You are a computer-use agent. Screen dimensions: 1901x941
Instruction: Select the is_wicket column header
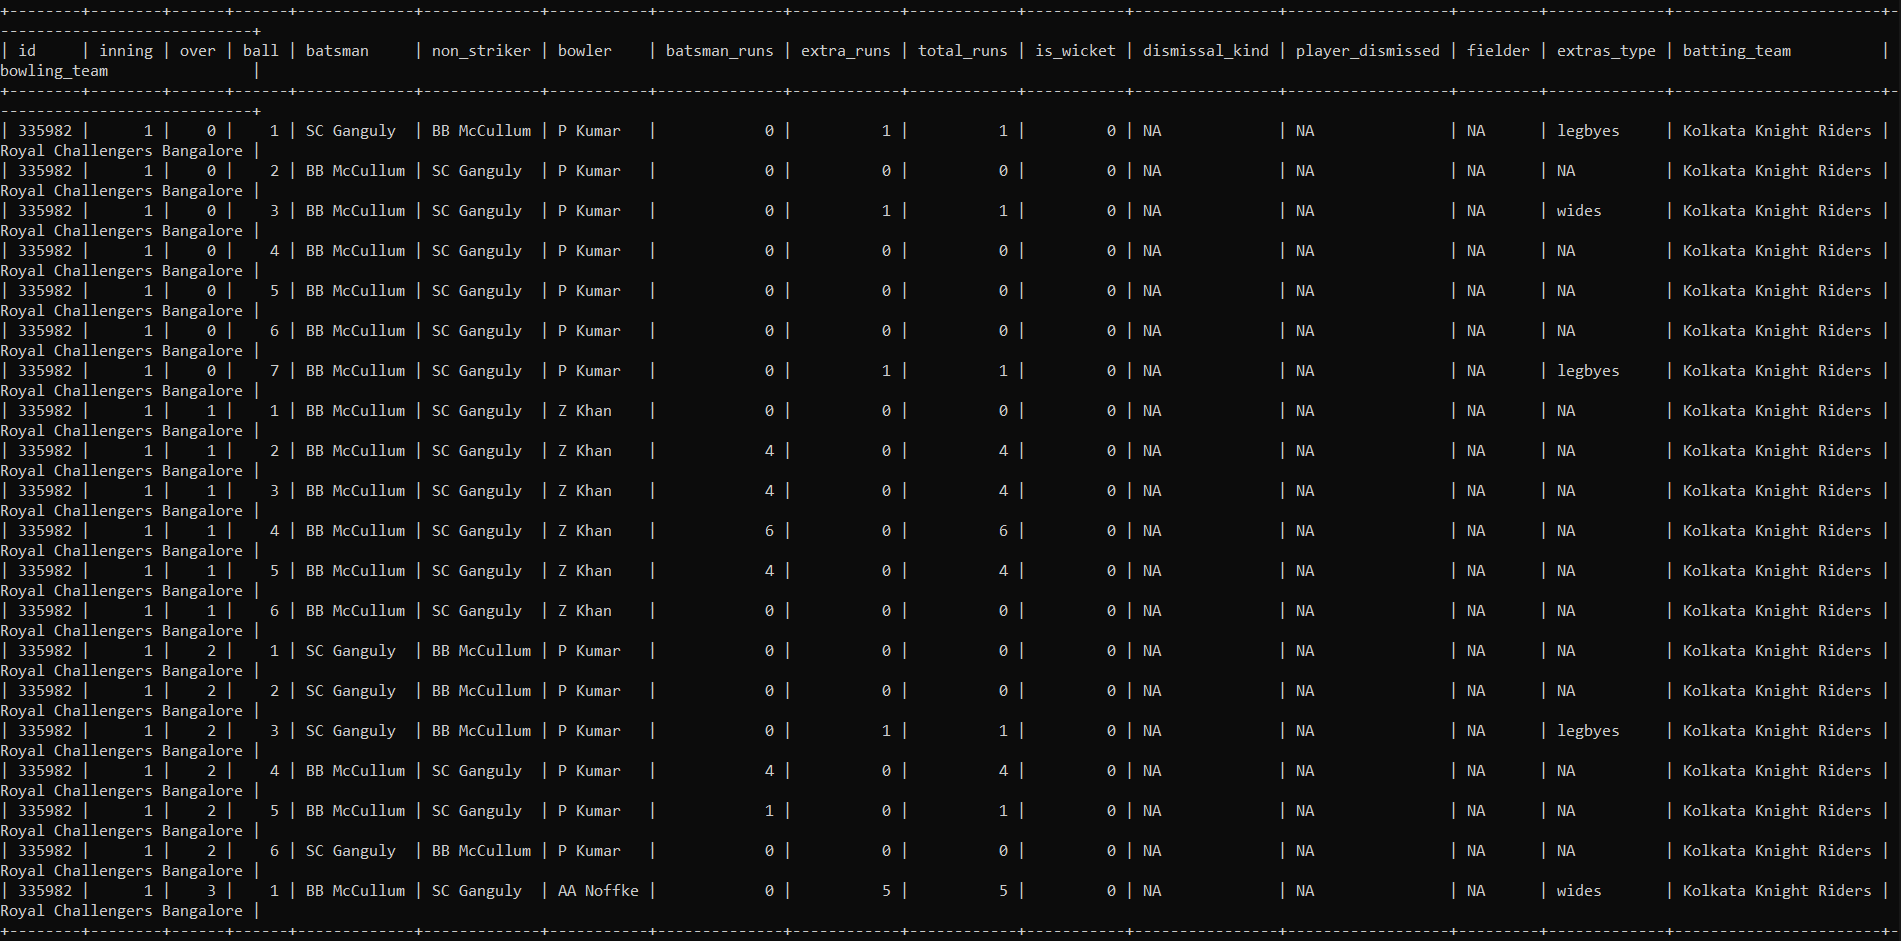tap(1075, 50)
